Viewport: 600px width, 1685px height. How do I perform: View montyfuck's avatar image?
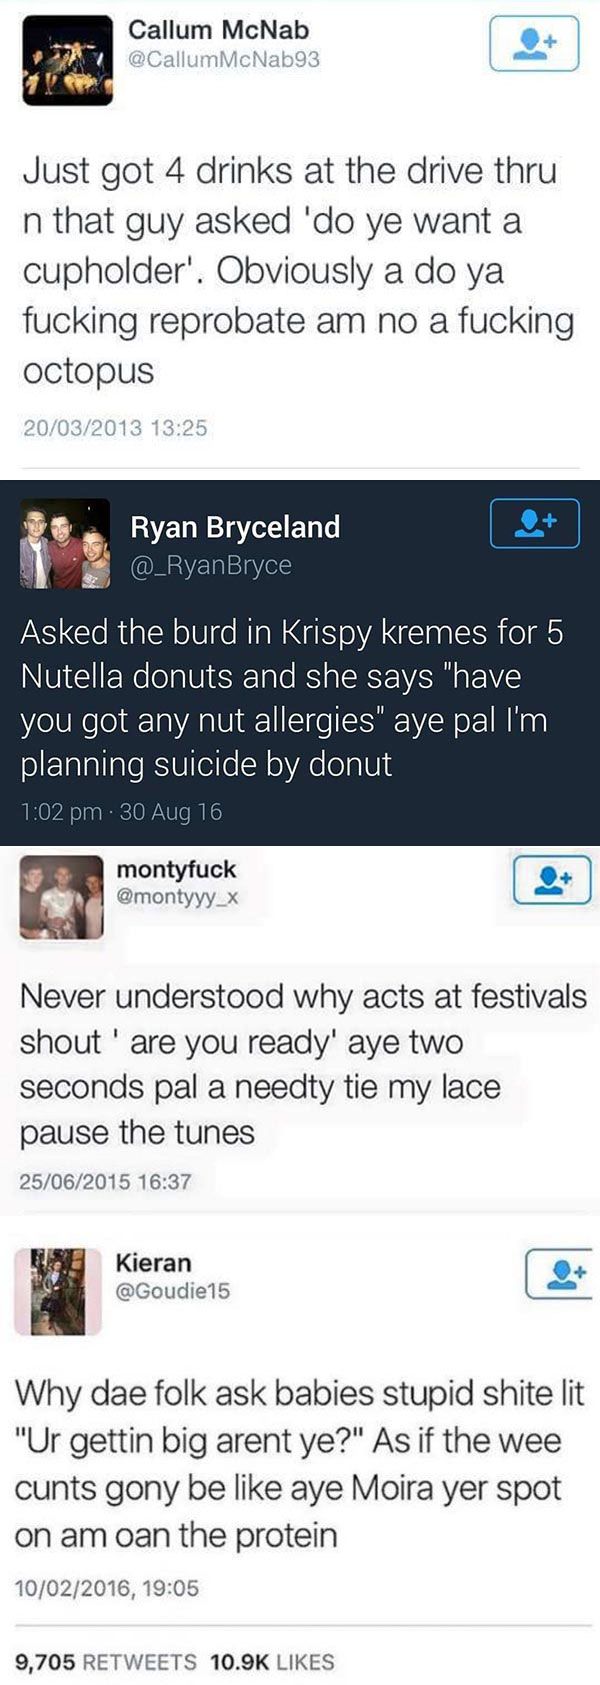62,897
